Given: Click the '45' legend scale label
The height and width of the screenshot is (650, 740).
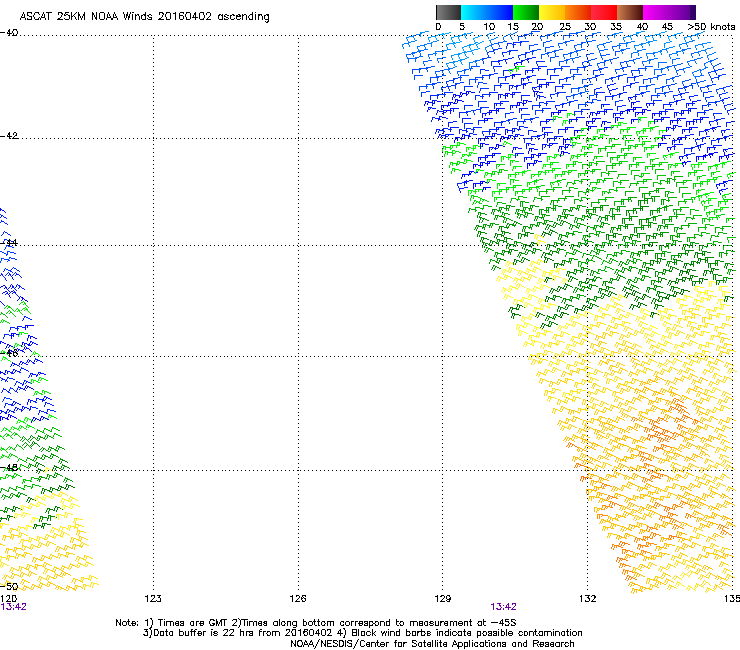Looking at the screenshot, I should tap(667, 27).
